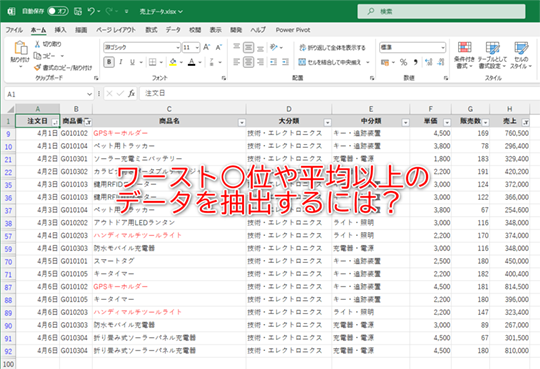
Task: Open the 注文日 column filter button
Action: [55, 122]
